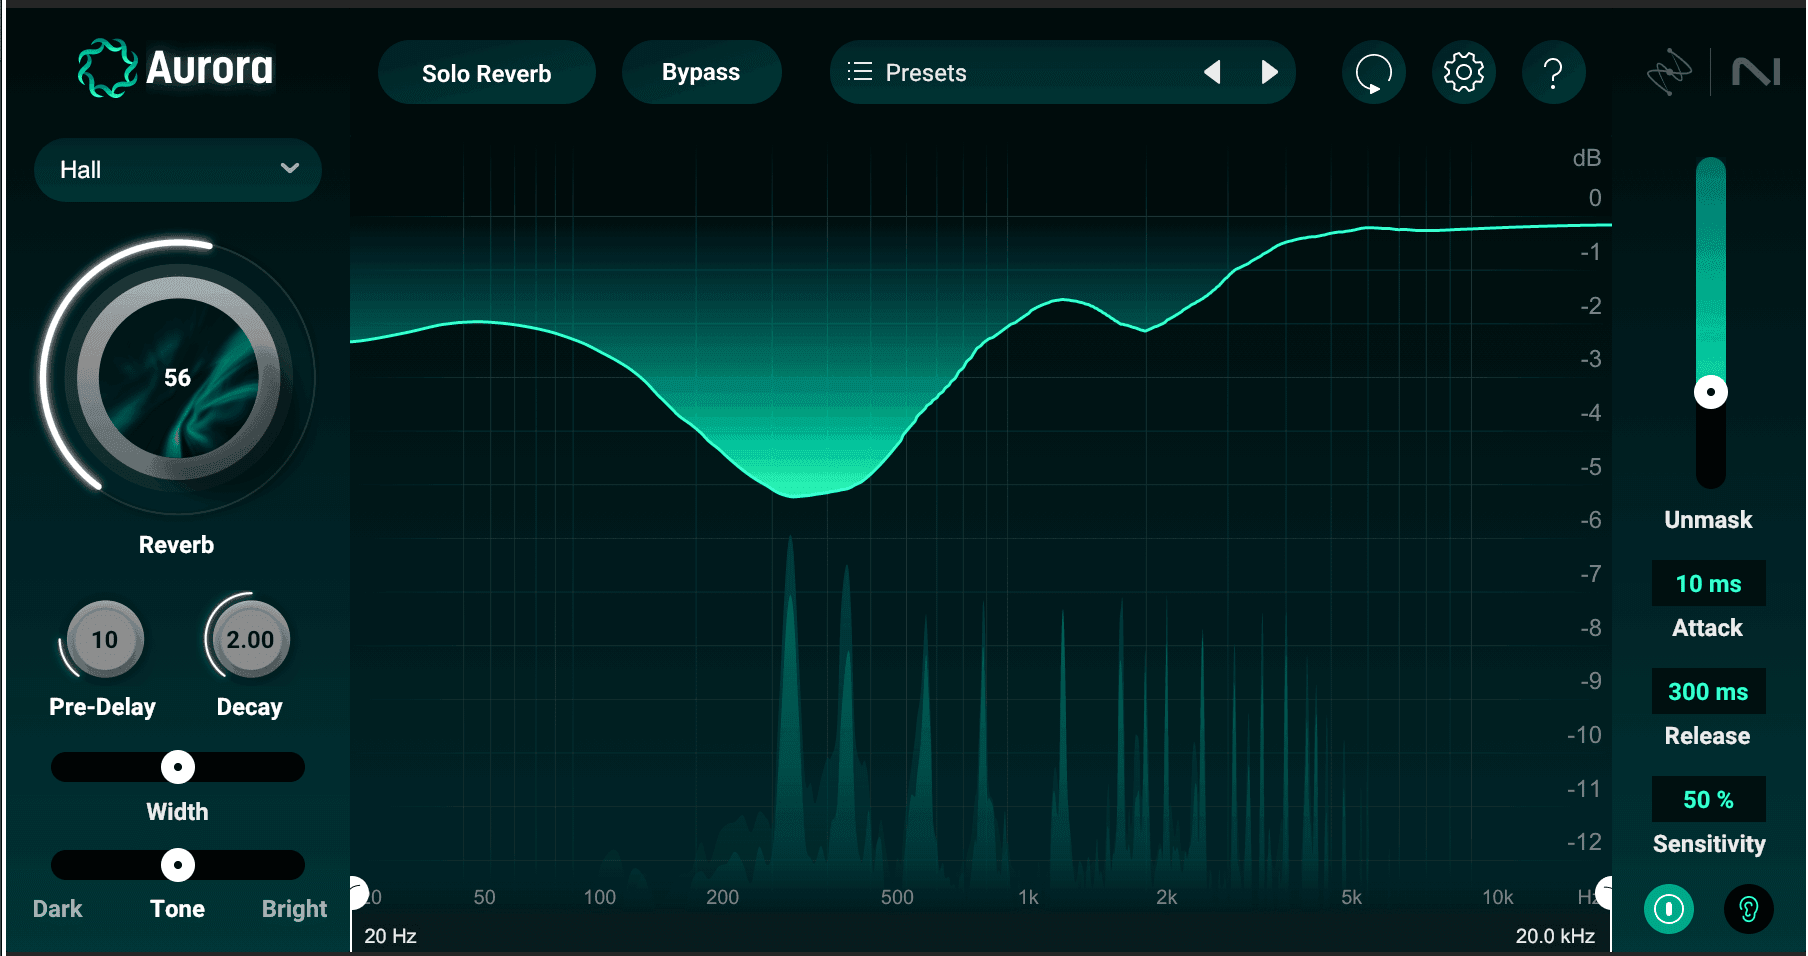Toggle the Unmask power button
The image size is (1808, 956).
pos(1669,909)
